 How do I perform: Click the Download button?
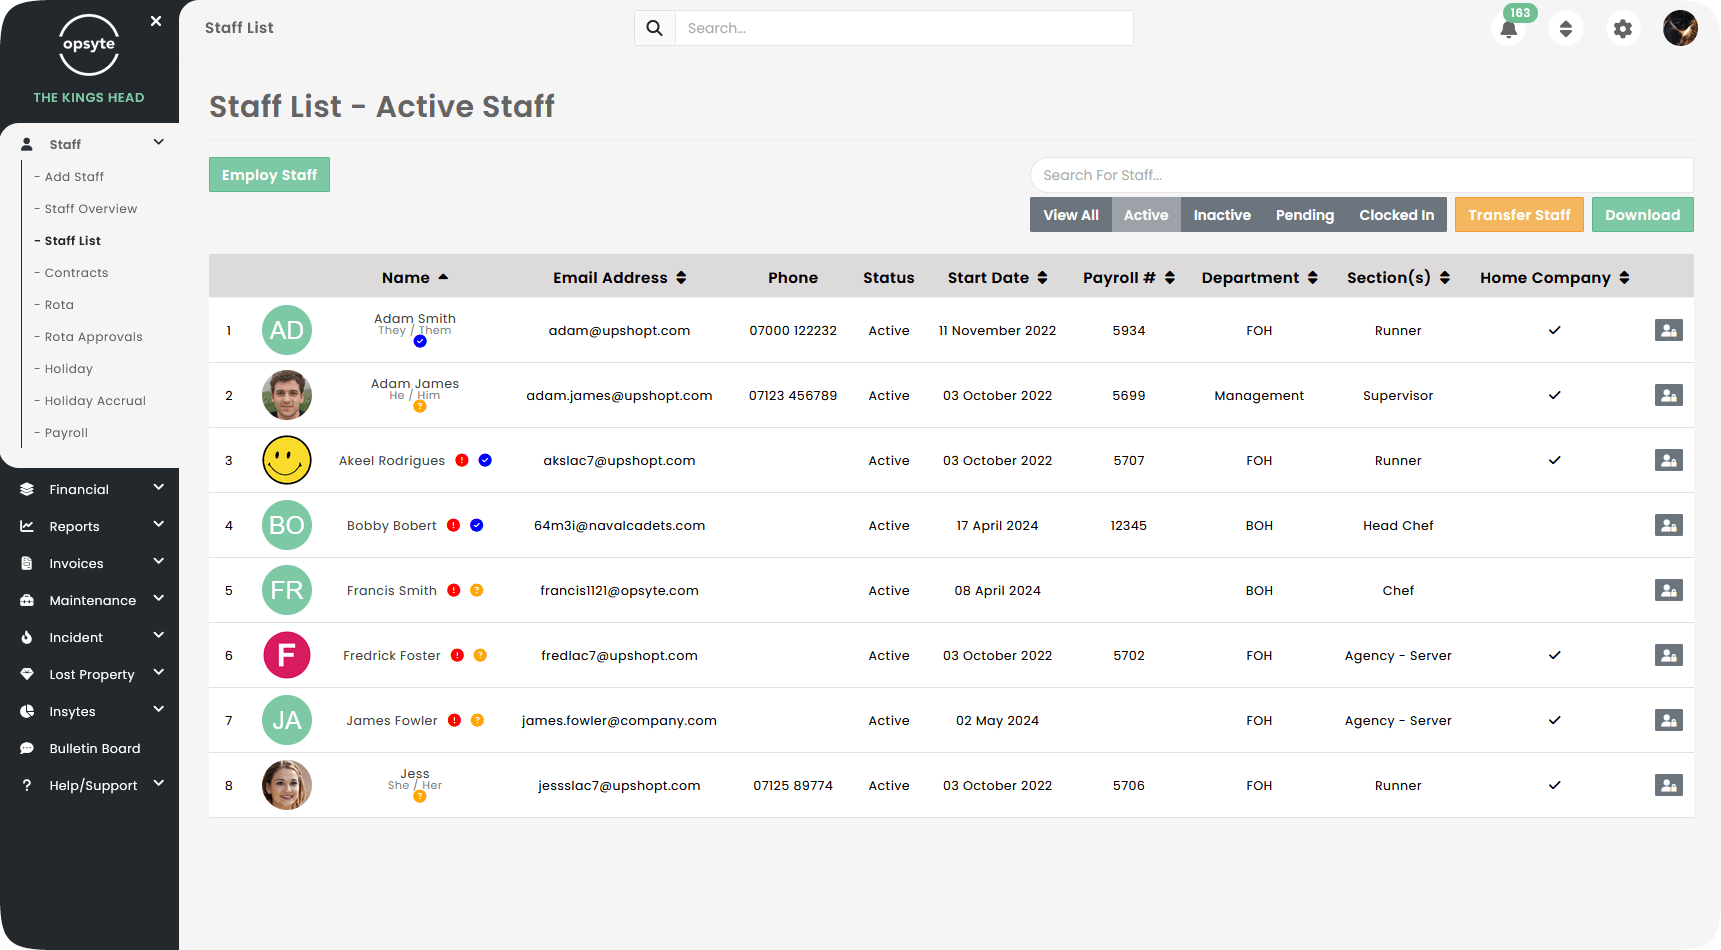coord(1643,215)
